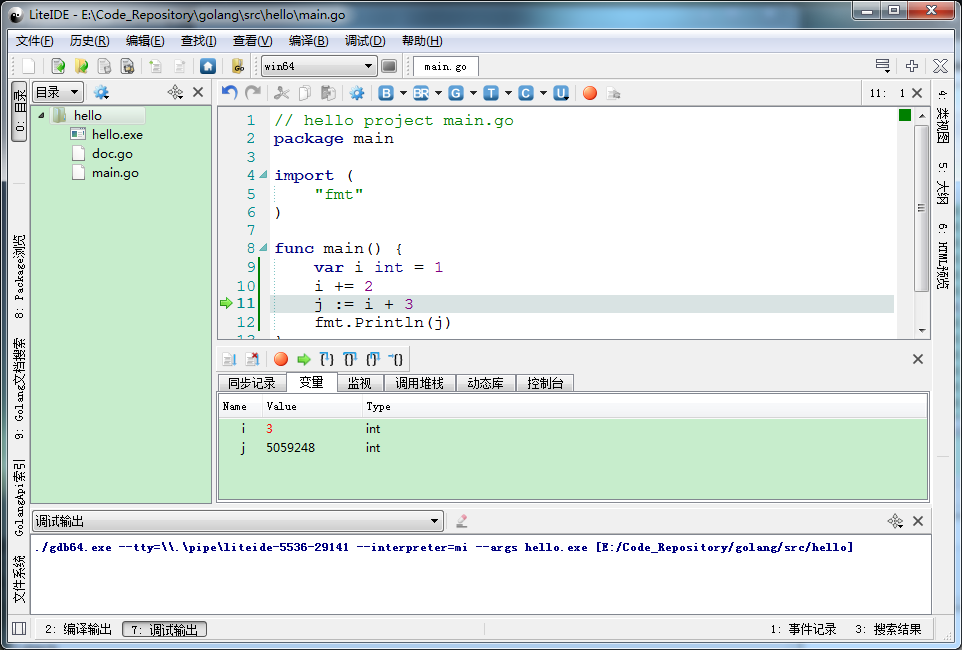The height and width of the screenshot is (650, 962).
Task: Toggle the 2: 编译输出 bottom panel button
Action: [x=78, y=629]
